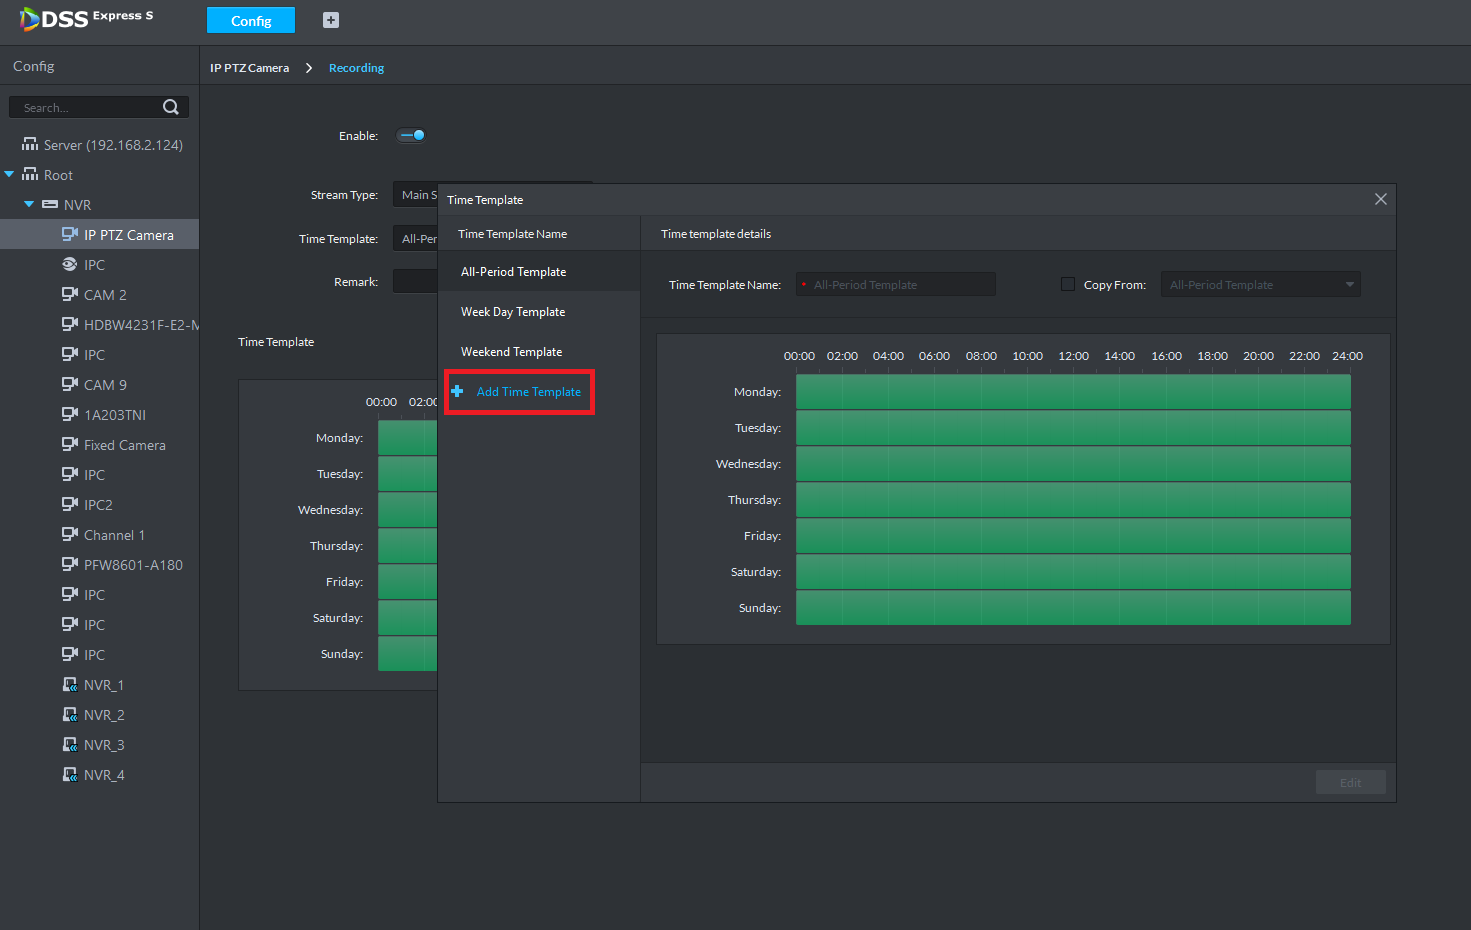1471x930 pixels.
Task: Switch to the Config tab
Action: pos(251,21)
